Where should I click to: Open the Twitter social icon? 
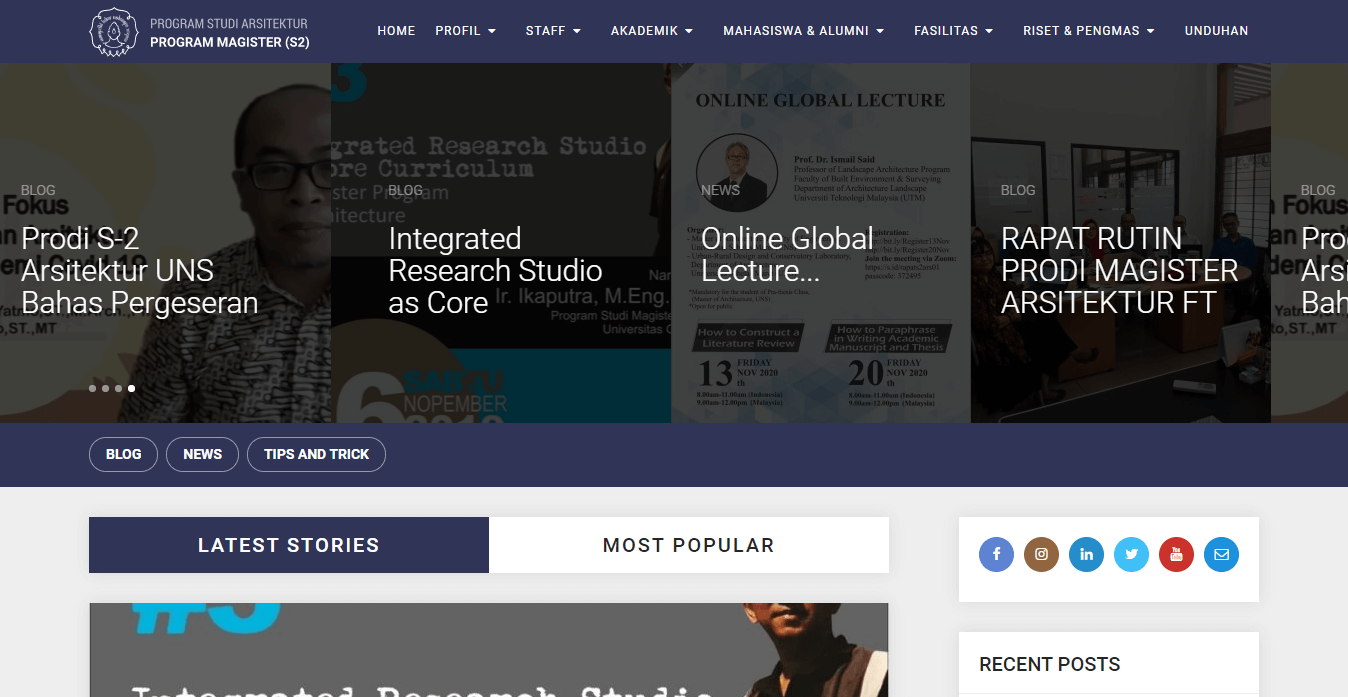point(1131,554)
